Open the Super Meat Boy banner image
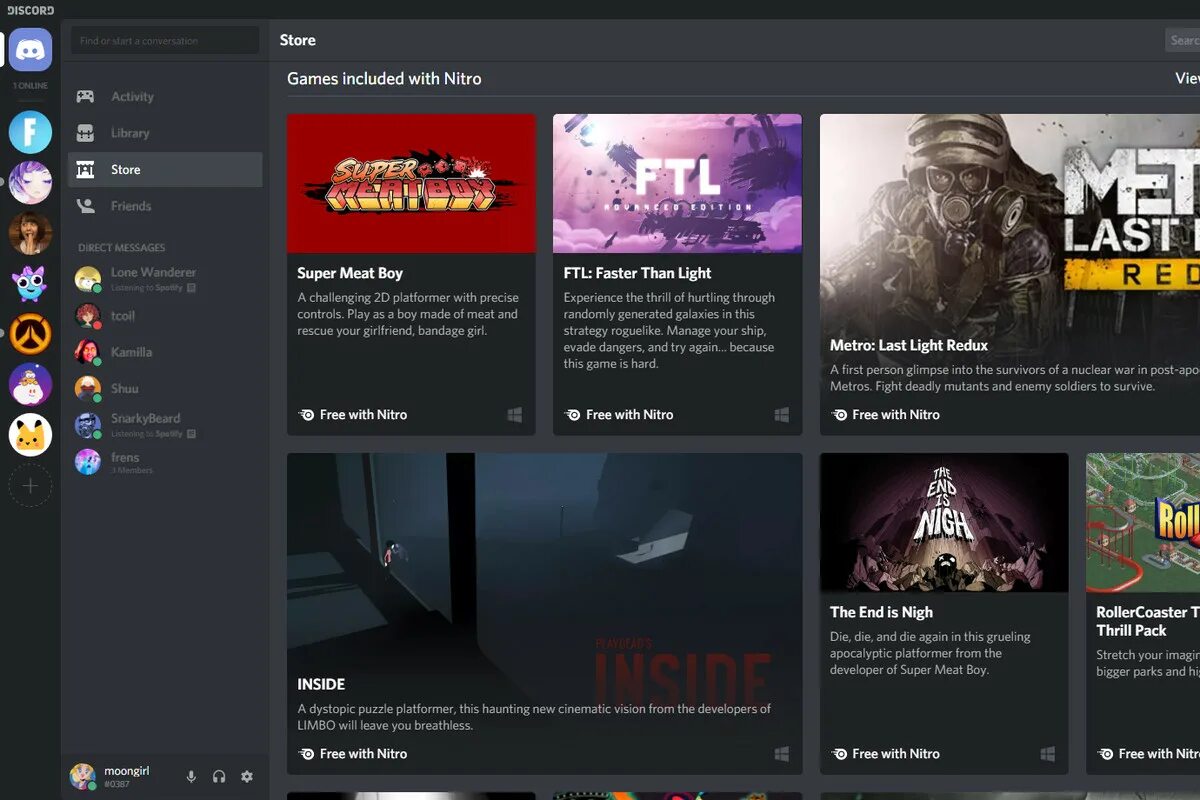The height and width of the screenshot is (800, 1200). coord(411,183)
